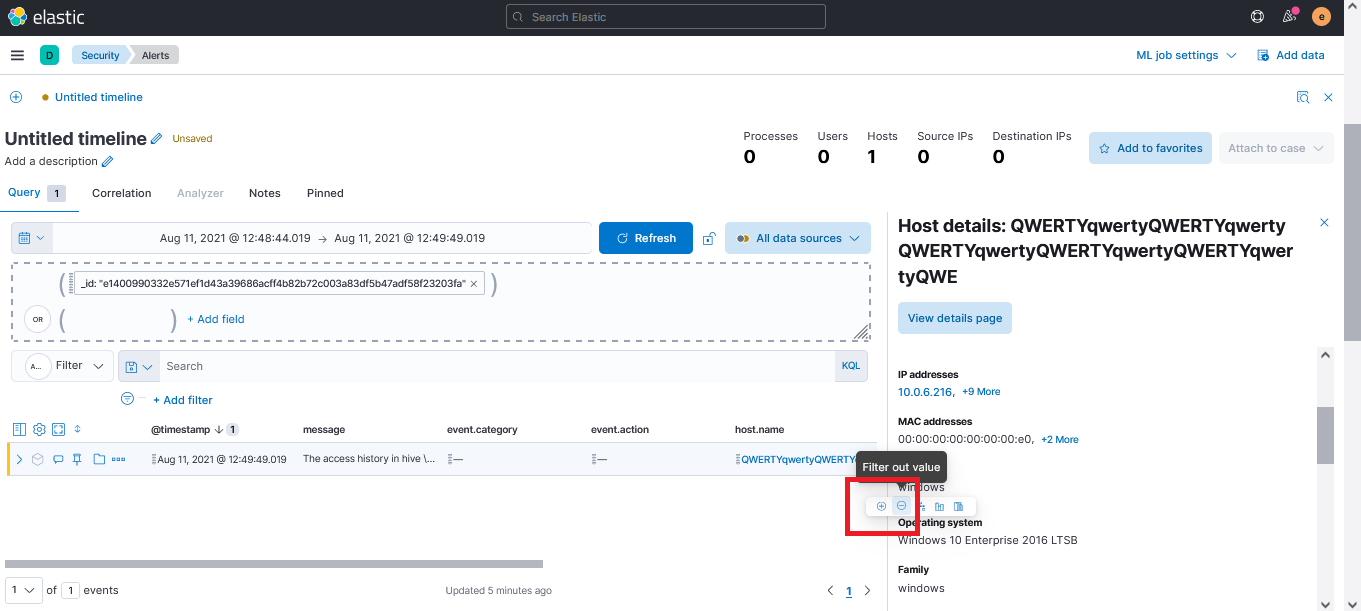This screenshot has width=1361, height=611.
Task: Click the Filter for value plus icon
Action: (x=881, y=506)
